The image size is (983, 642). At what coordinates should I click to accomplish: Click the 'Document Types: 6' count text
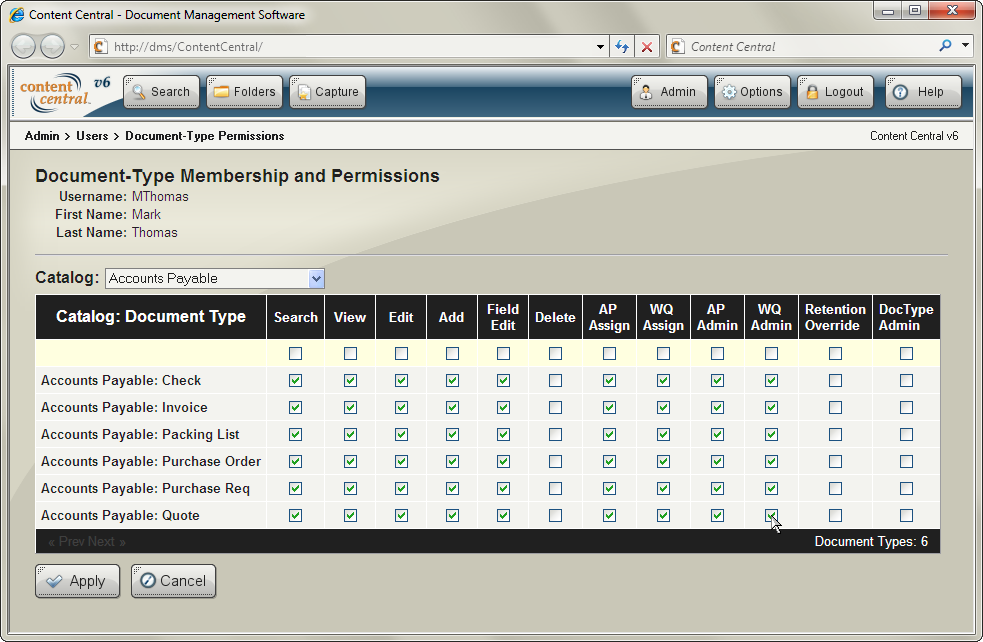pyautogui.click(x=871, y=542)
